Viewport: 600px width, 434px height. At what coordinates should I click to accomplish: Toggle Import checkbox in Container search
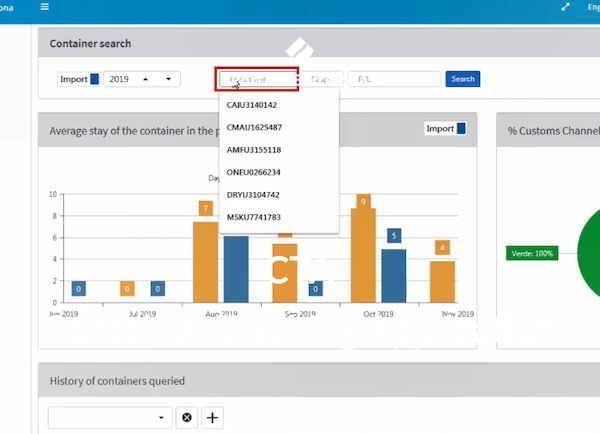point(95,79)
